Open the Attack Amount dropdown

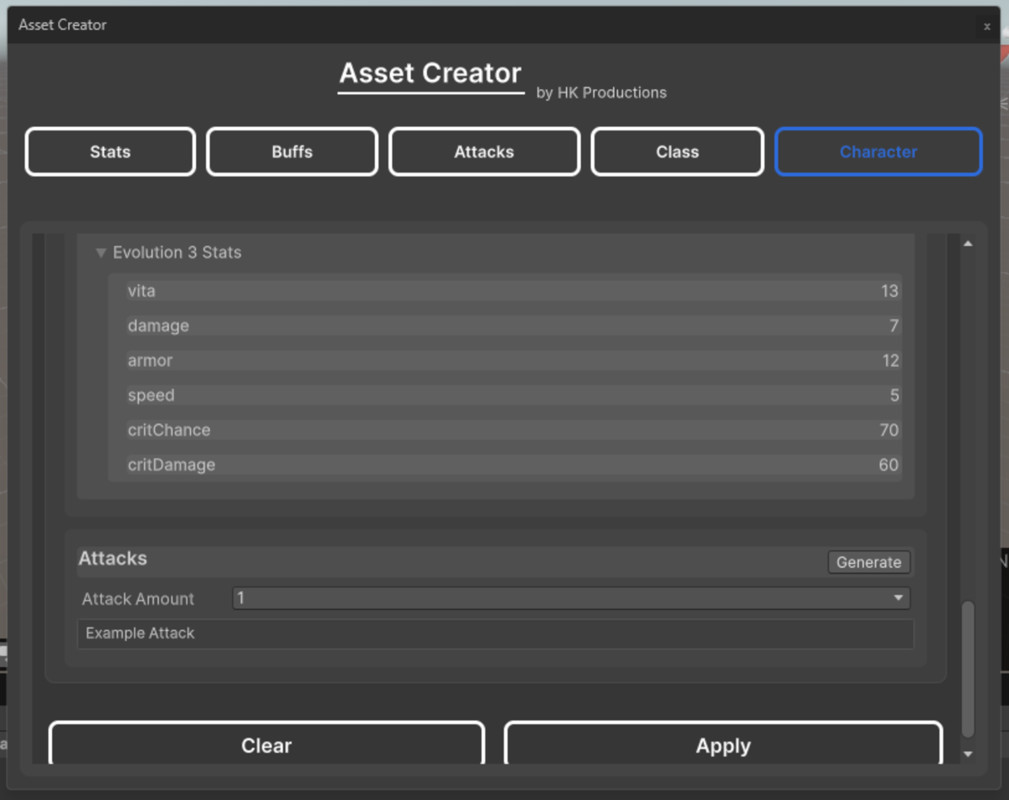[570, 598]
